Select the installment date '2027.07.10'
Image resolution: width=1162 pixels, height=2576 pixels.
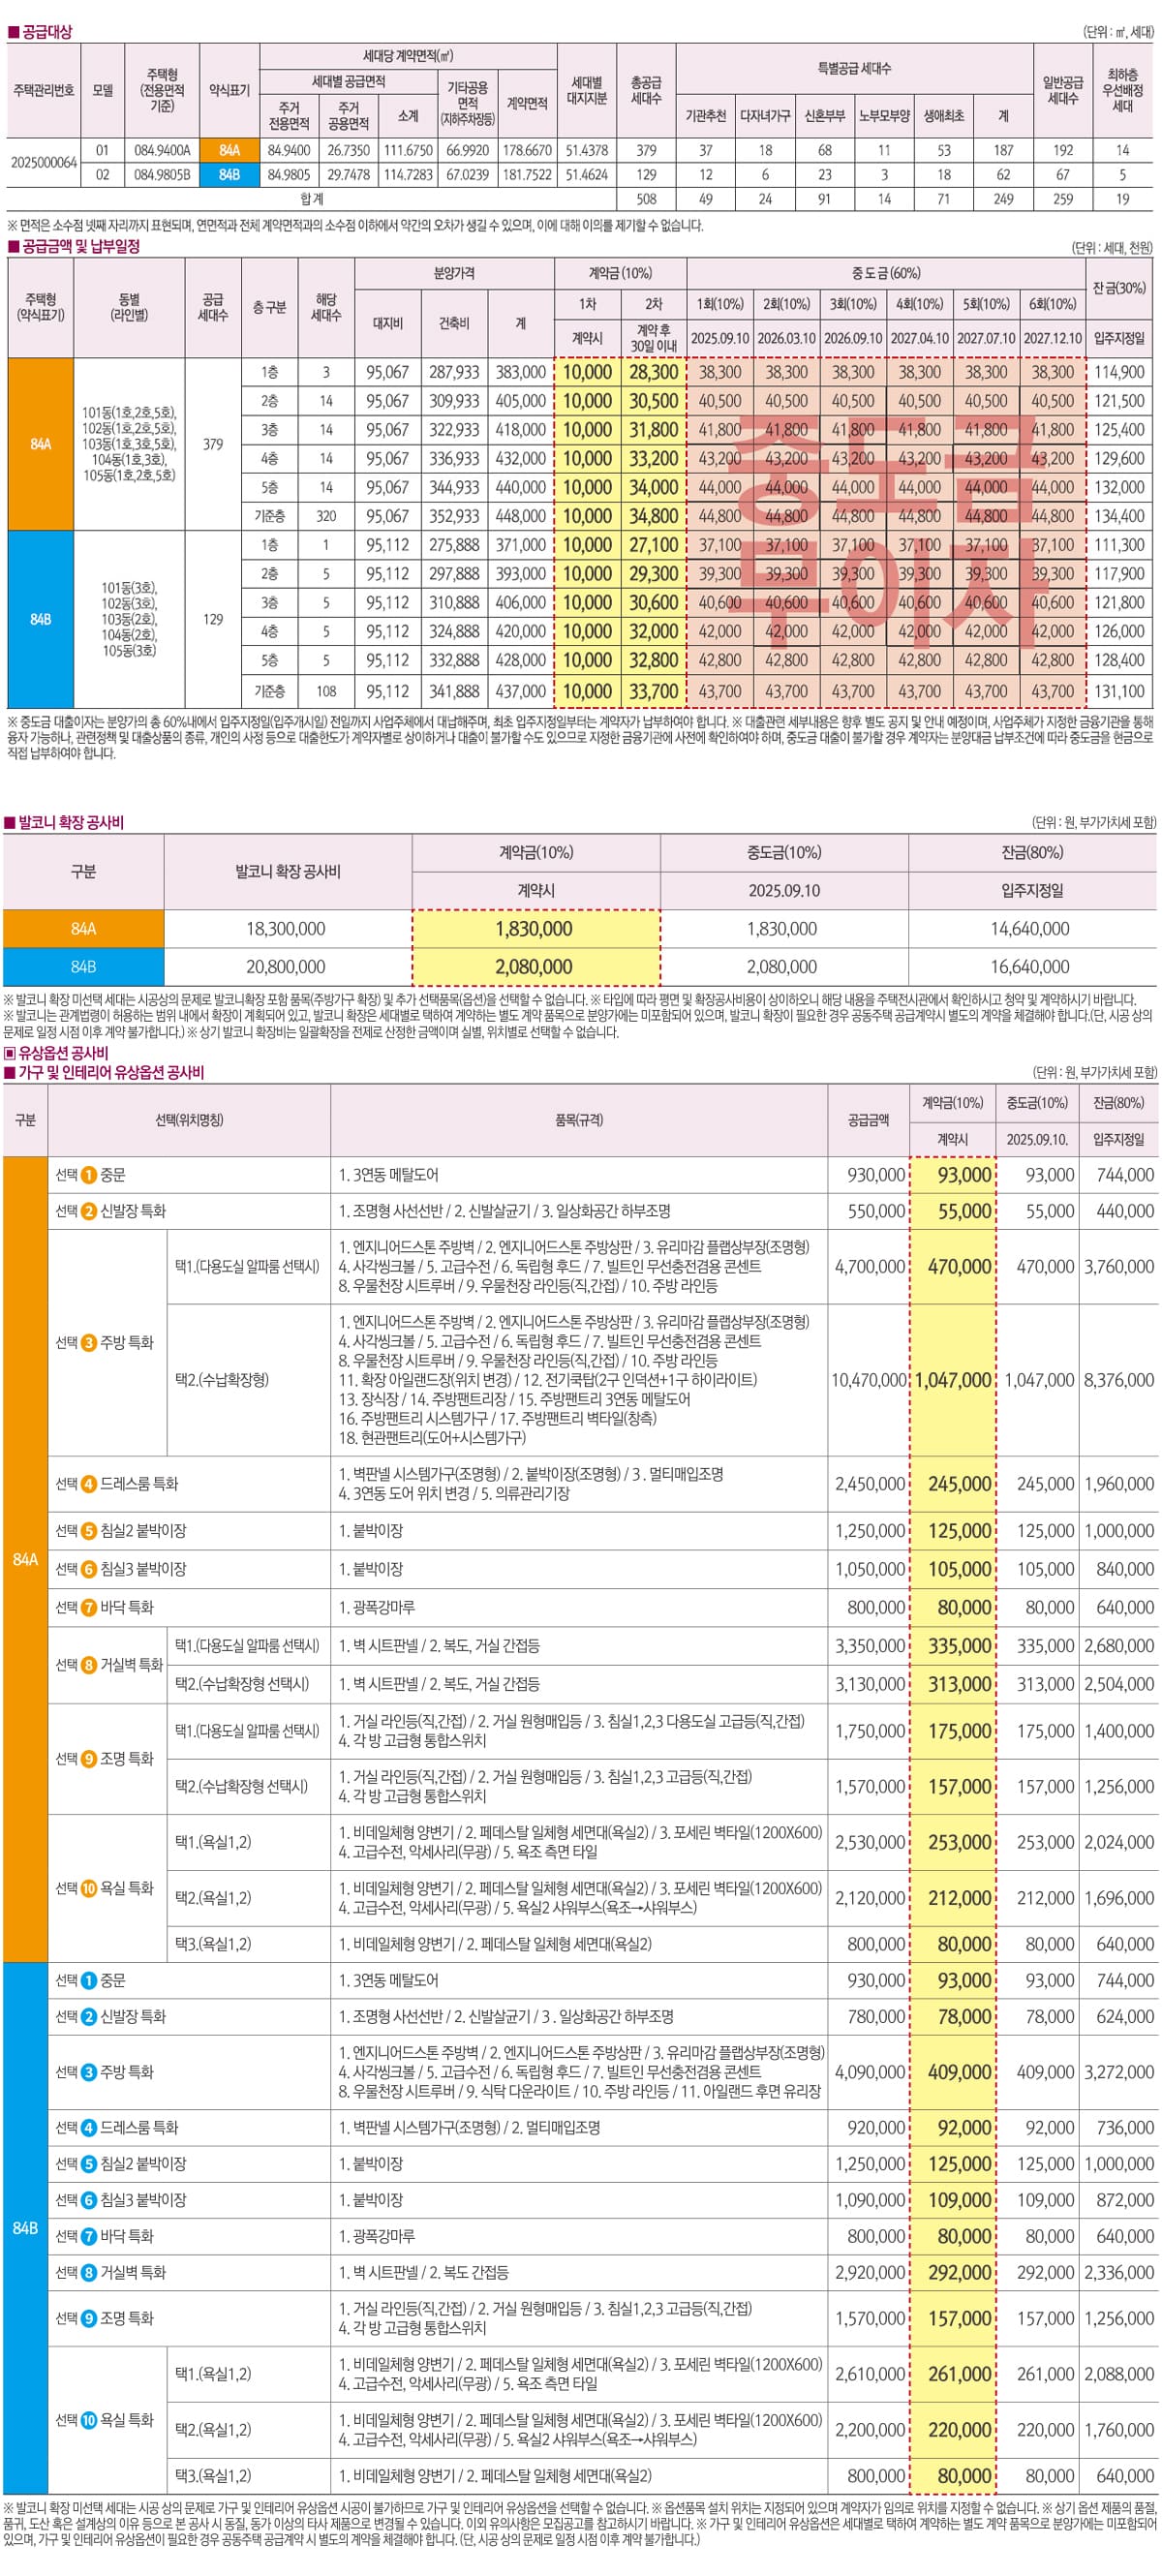coord(986,338)
